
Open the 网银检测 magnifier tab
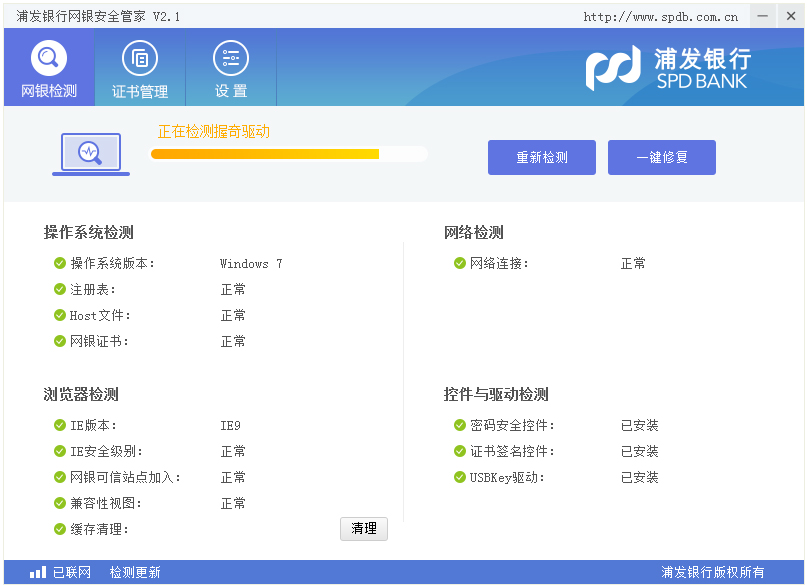pos(49,68)
